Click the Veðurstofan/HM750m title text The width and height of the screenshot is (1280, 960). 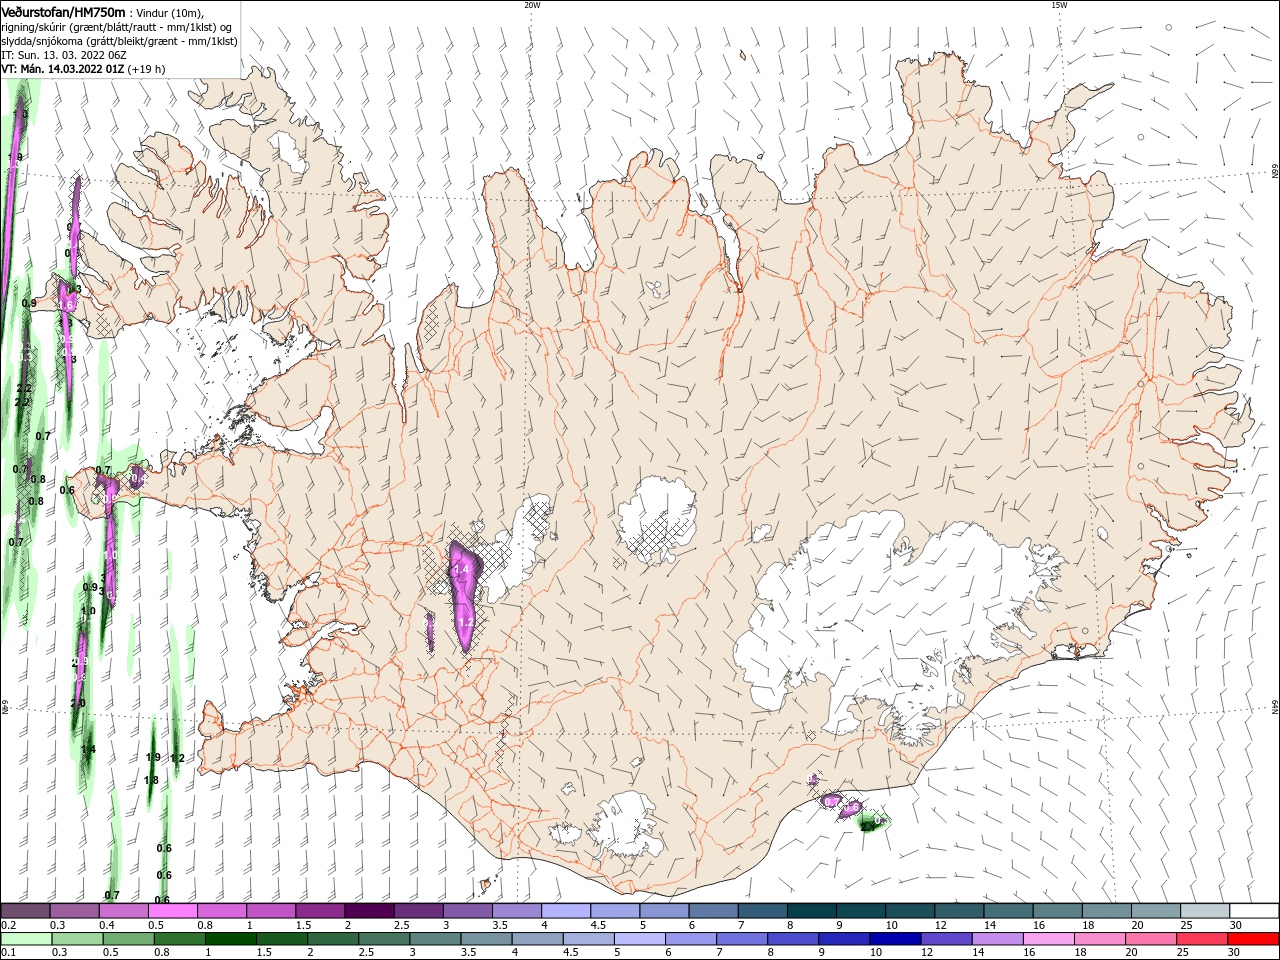click(x=63, y=11)
